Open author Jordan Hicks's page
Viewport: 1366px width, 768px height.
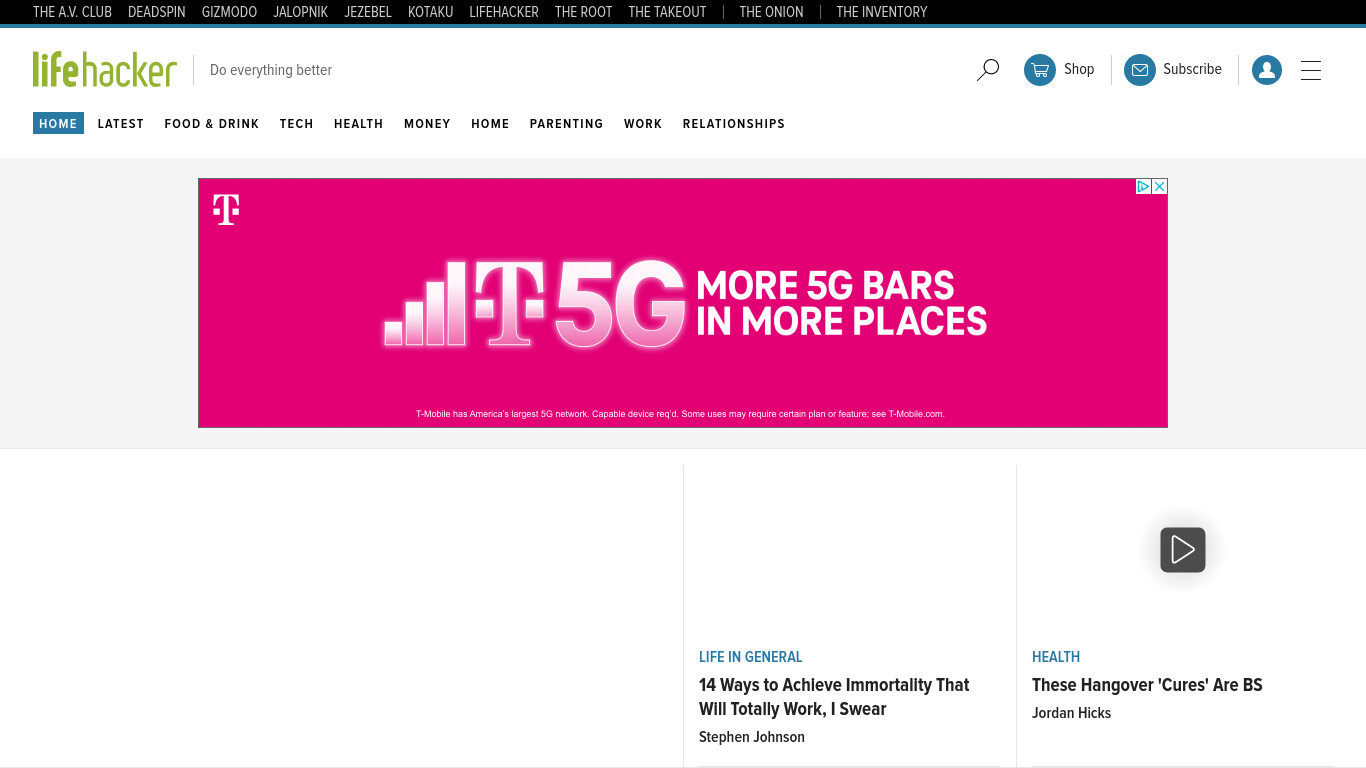[1071, 713]
